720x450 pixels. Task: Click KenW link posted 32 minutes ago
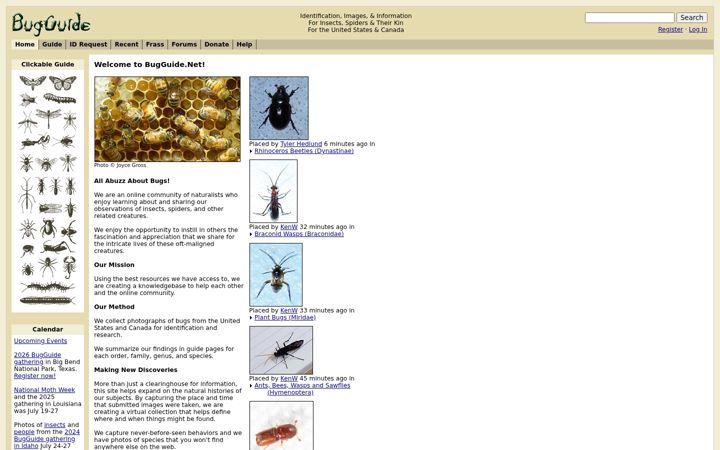click(289, 227)
